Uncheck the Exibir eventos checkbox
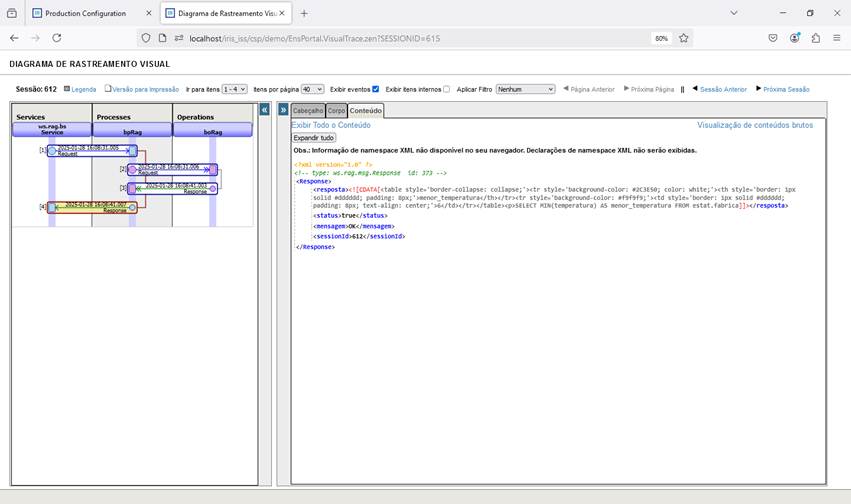Image resolution: width=851 pixels, height=504 pixels. (375, 89)
